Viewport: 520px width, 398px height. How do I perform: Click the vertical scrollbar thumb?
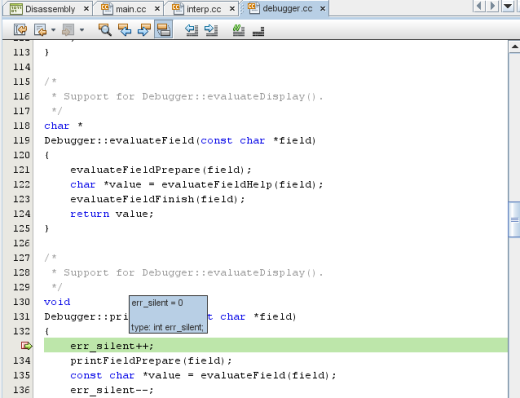[515, 220]
